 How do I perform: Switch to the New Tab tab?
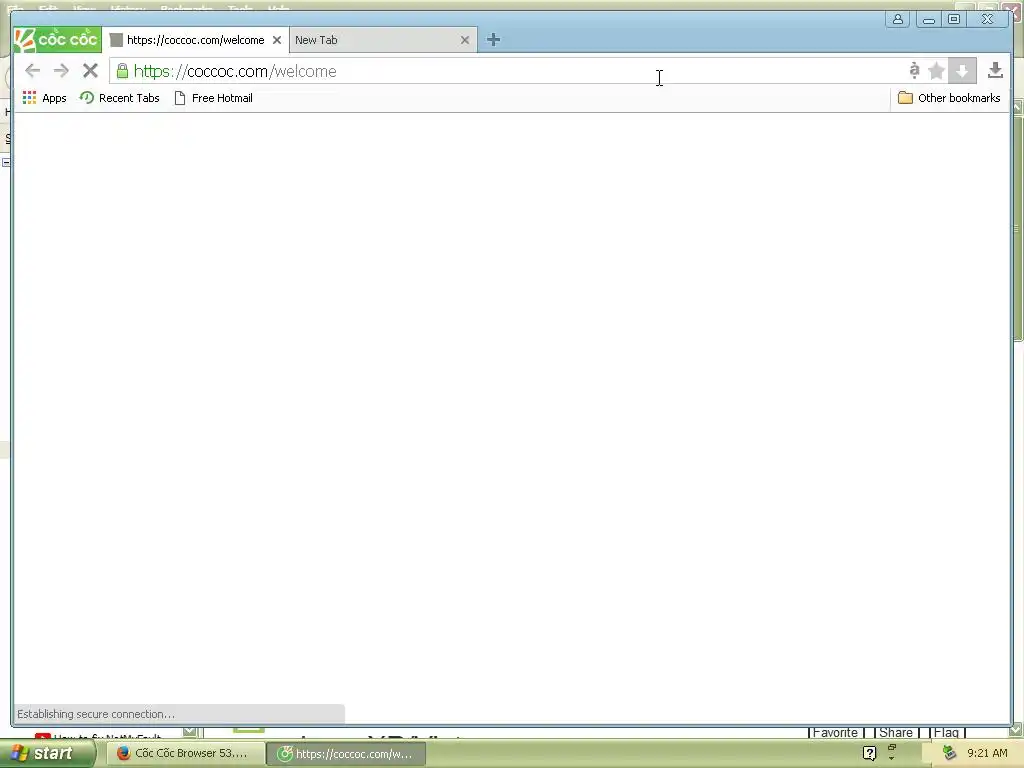(382, 40)
